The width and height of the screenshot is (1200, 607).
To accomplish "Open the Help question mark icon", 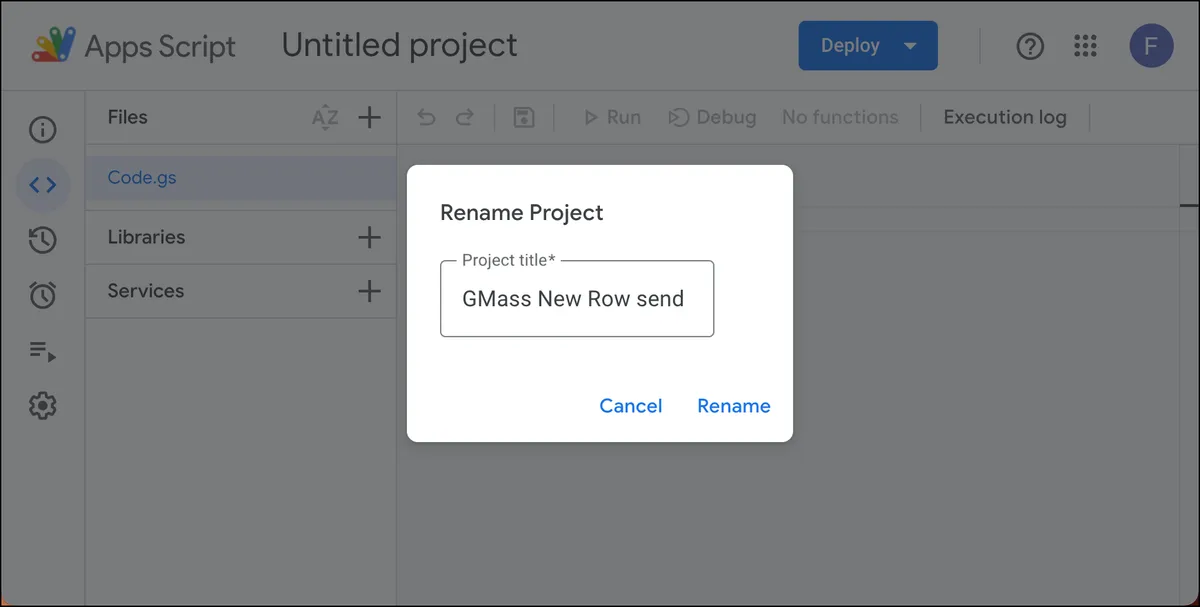I will pos(1030,46).
